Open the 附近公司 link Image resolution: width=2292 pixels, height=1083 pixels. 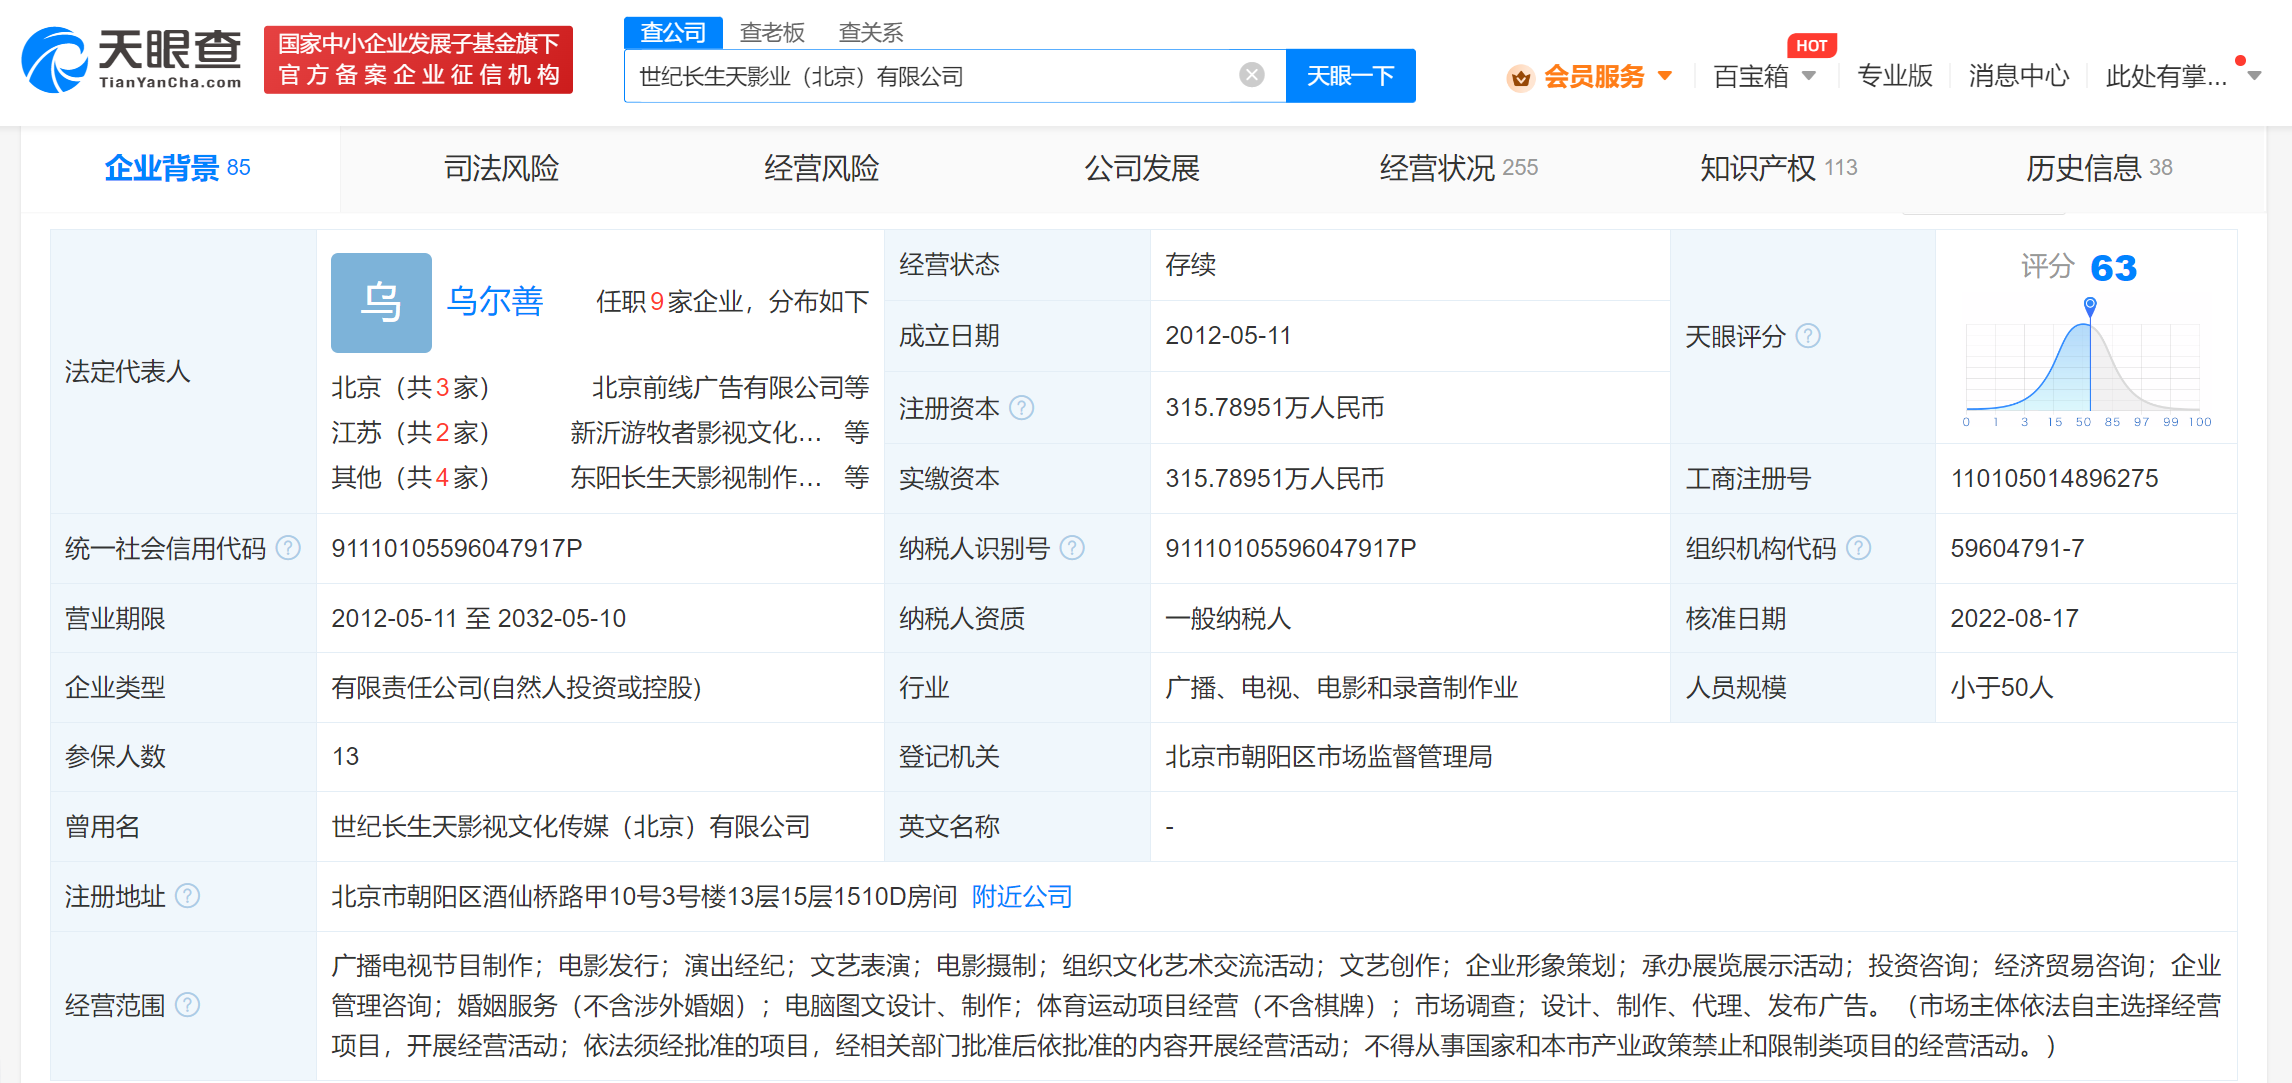click(1021, 896)
